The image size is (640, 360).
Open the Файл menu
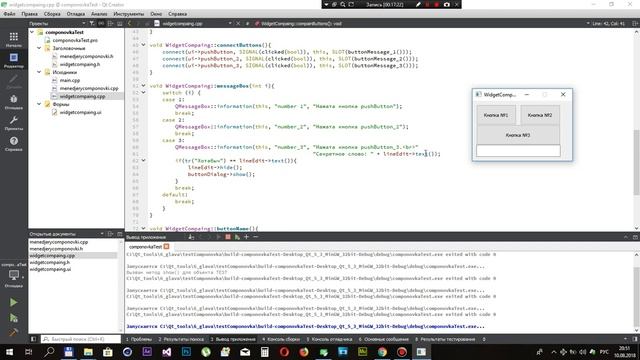[9, 14]
